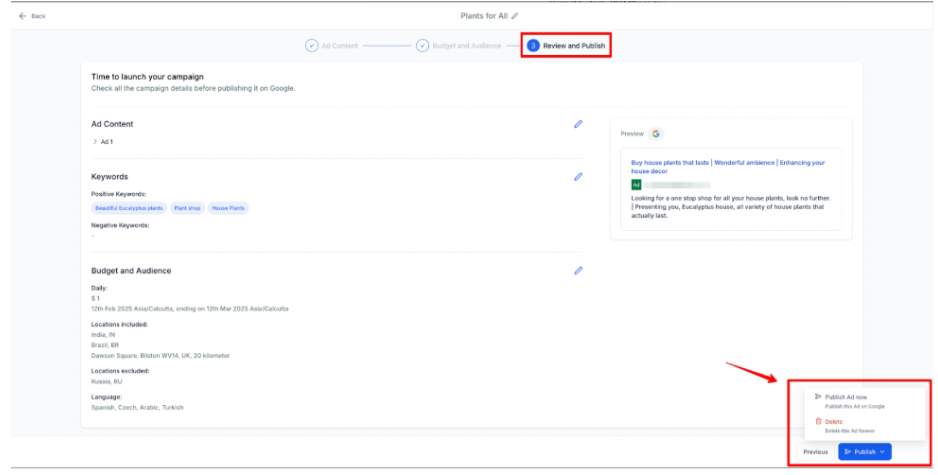Image resolution: width=938 pixels, height=475 pixels.
Task: Edit the Plants for All campaign name pencil
Action: point(515,16)
